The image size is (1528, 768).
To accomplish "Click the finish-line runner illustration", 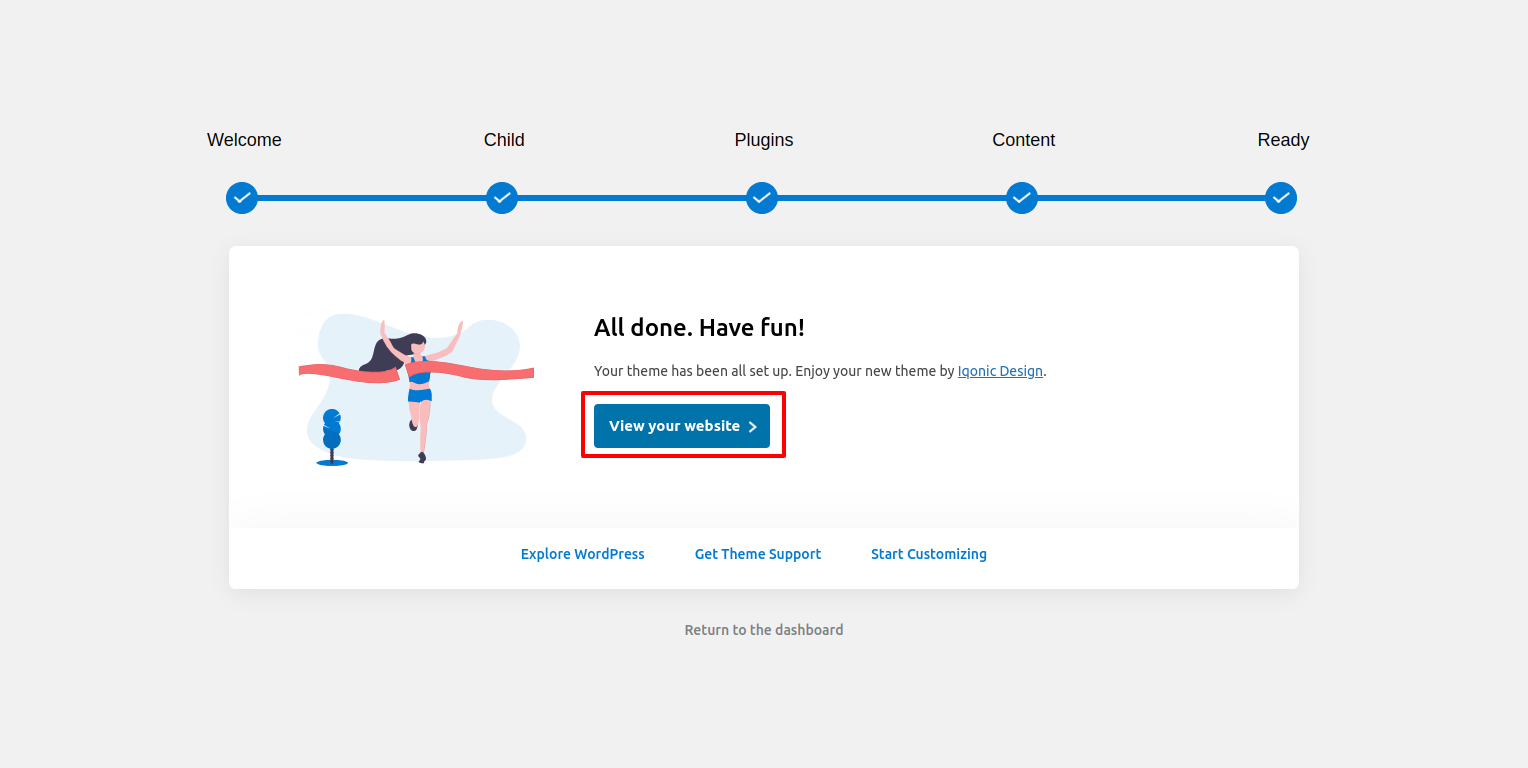I will (416, 389).
